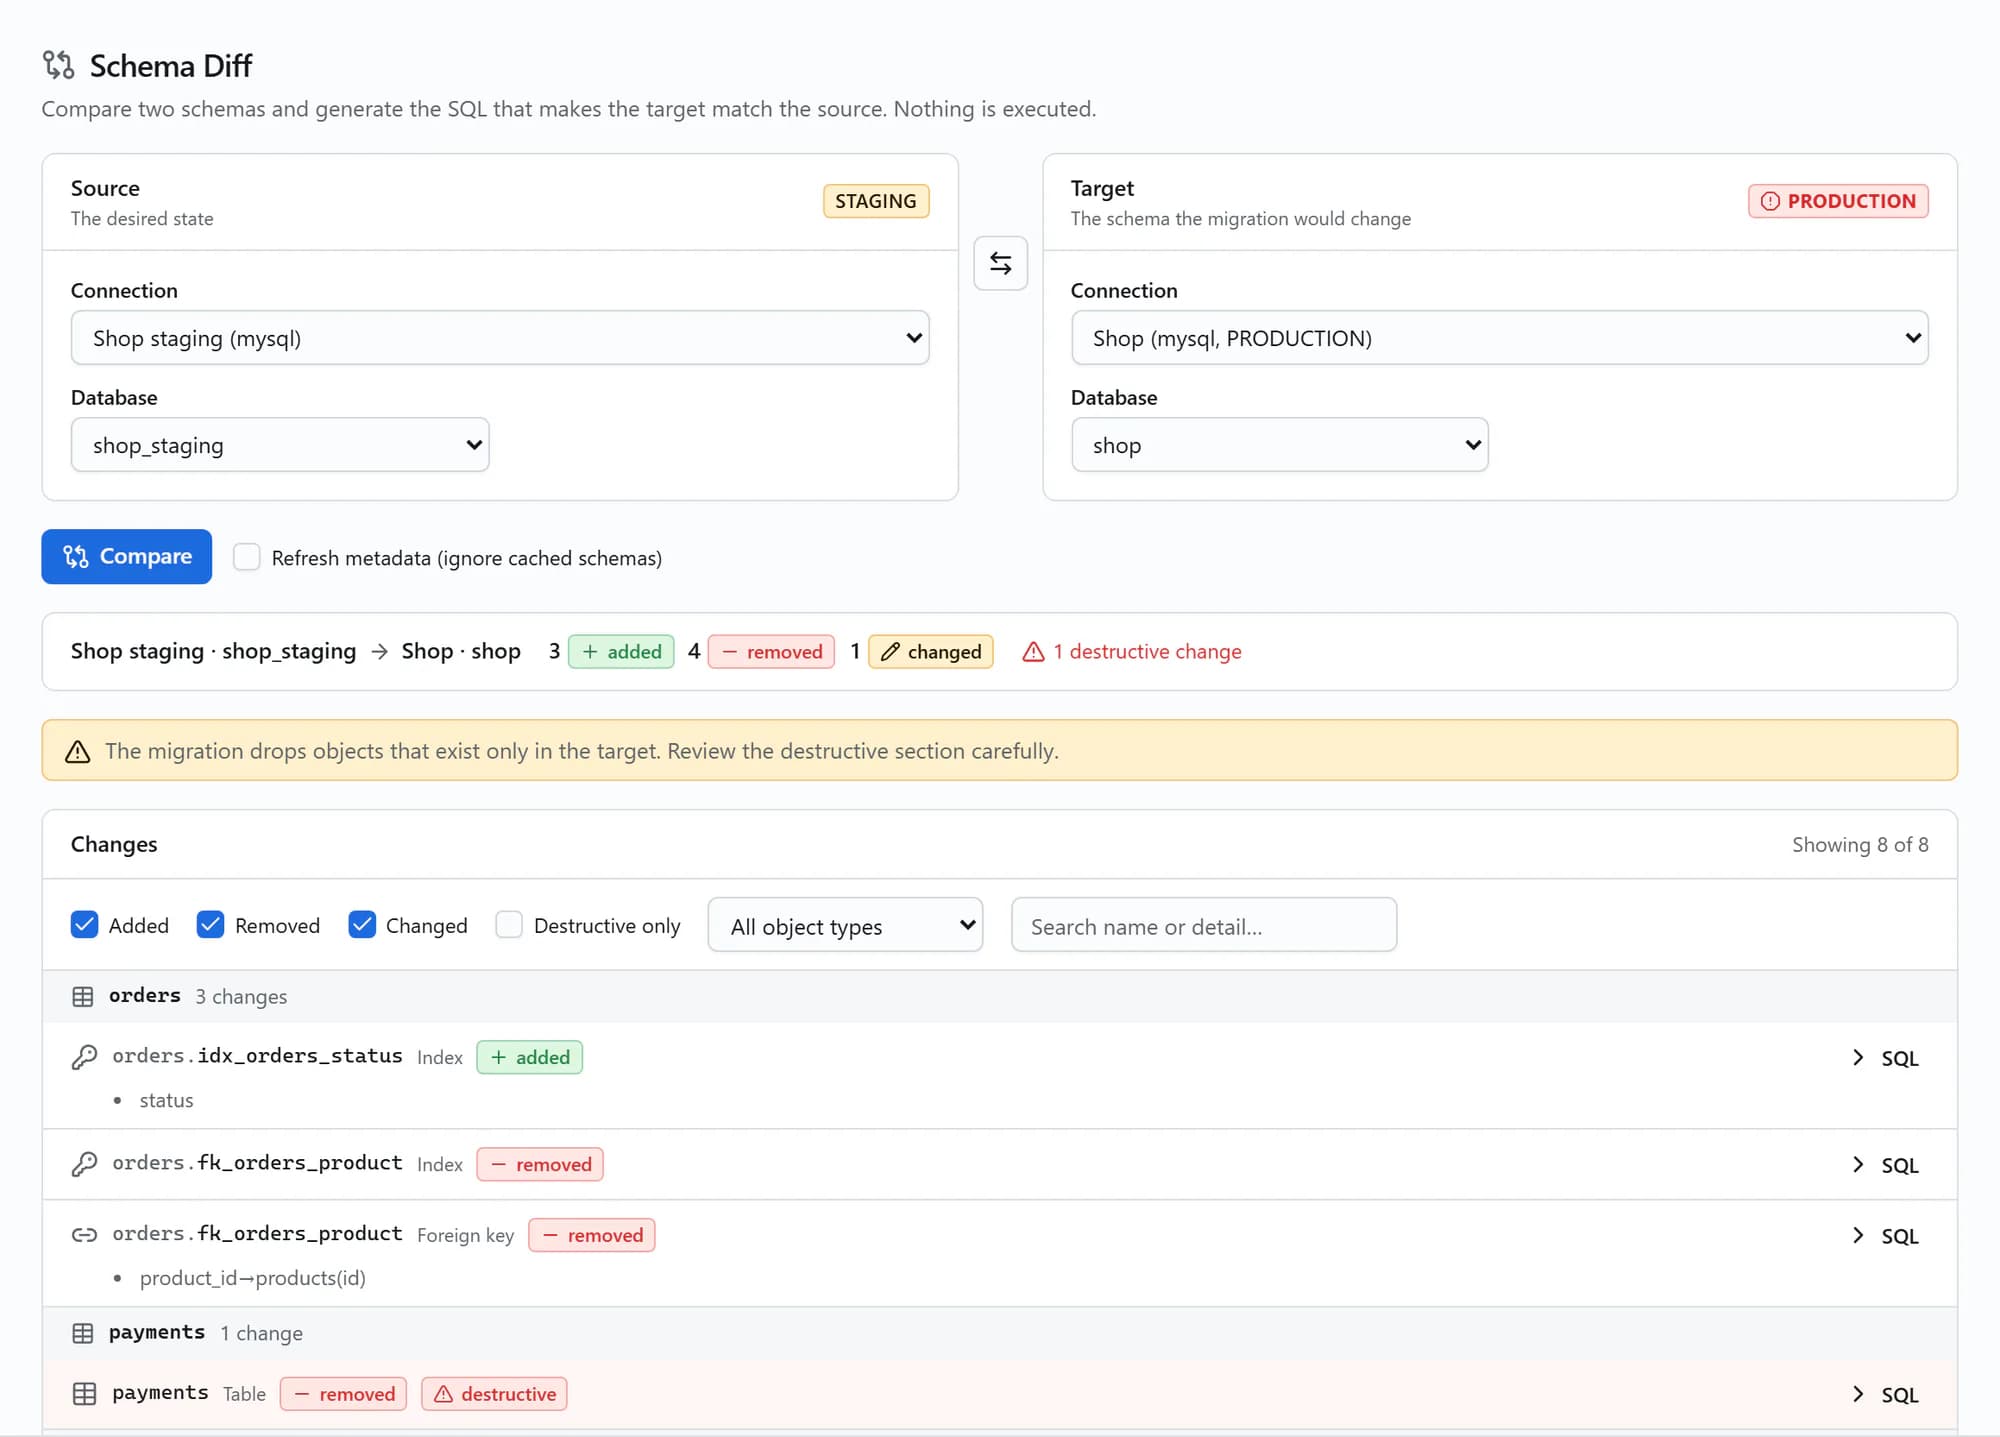Click the key icon beside fk_orders_product Index row
2000x1437 pixels.
85,1164
